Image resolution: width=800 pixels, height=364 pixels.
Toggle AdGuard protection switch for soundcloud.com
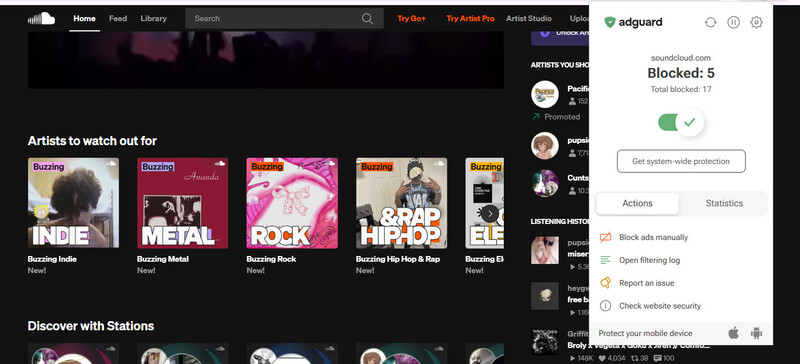[x=681, y=123]
